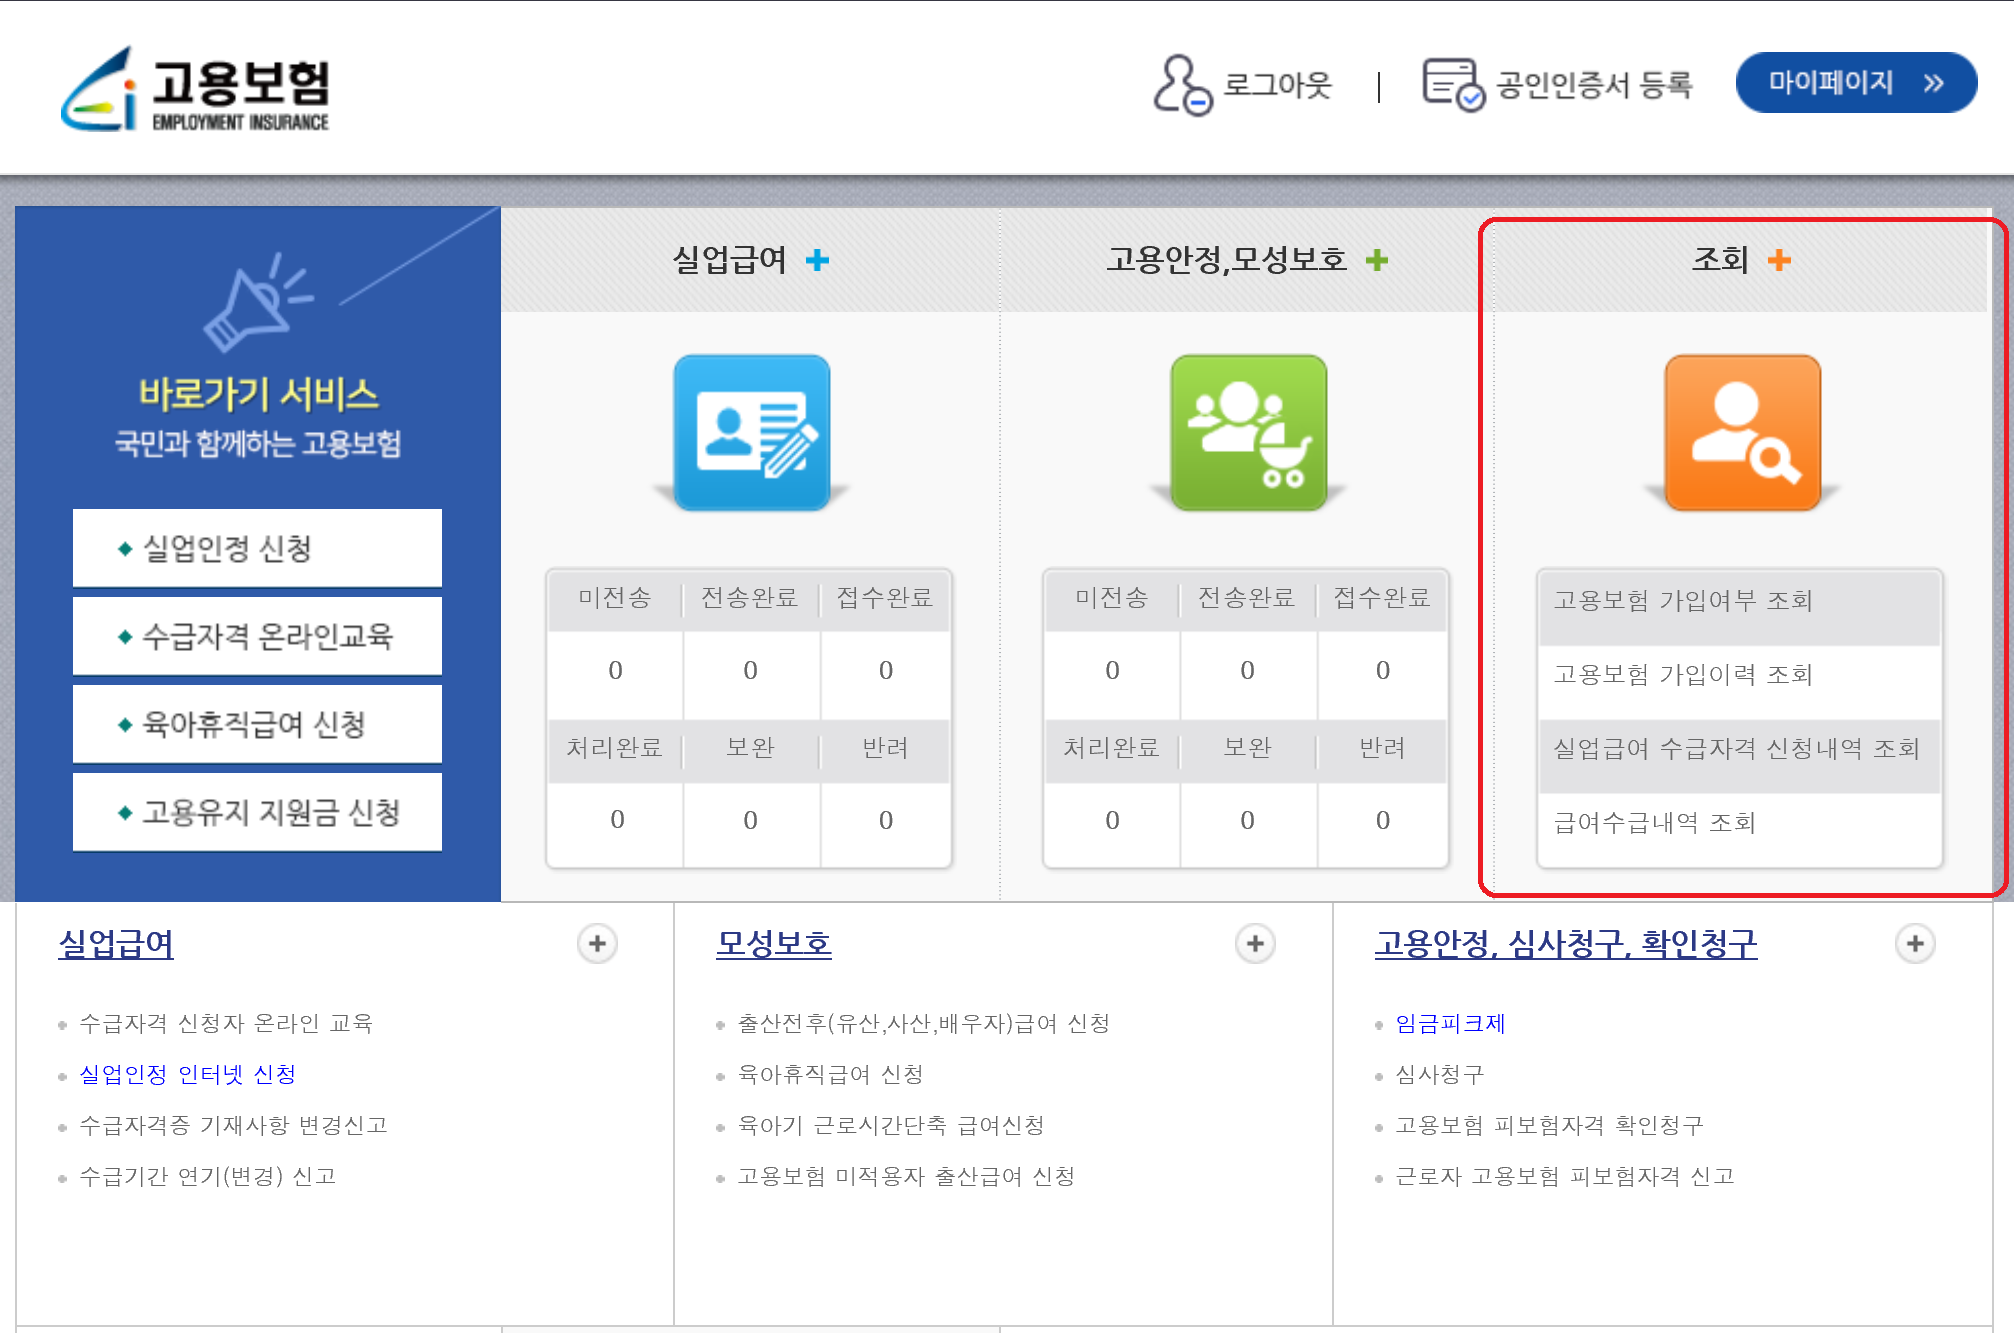Screen dimensions: 2014x1333
Task: Open the orange 조회 search person icon
Action: [x=1742, y=432]
